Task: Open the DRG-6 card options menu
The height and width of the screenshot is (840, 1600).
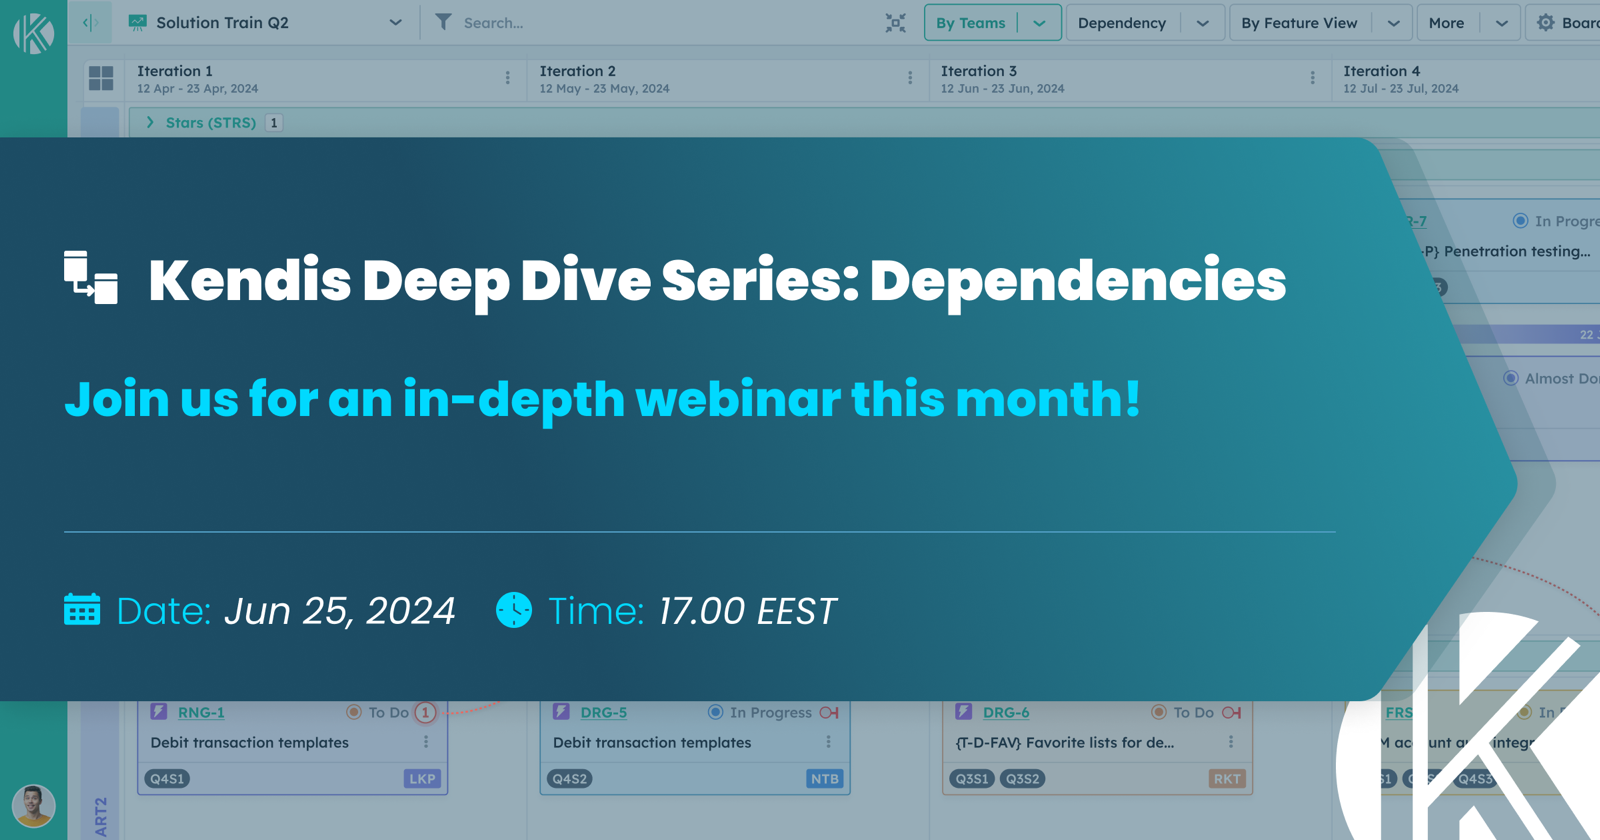Action: 1231,743
